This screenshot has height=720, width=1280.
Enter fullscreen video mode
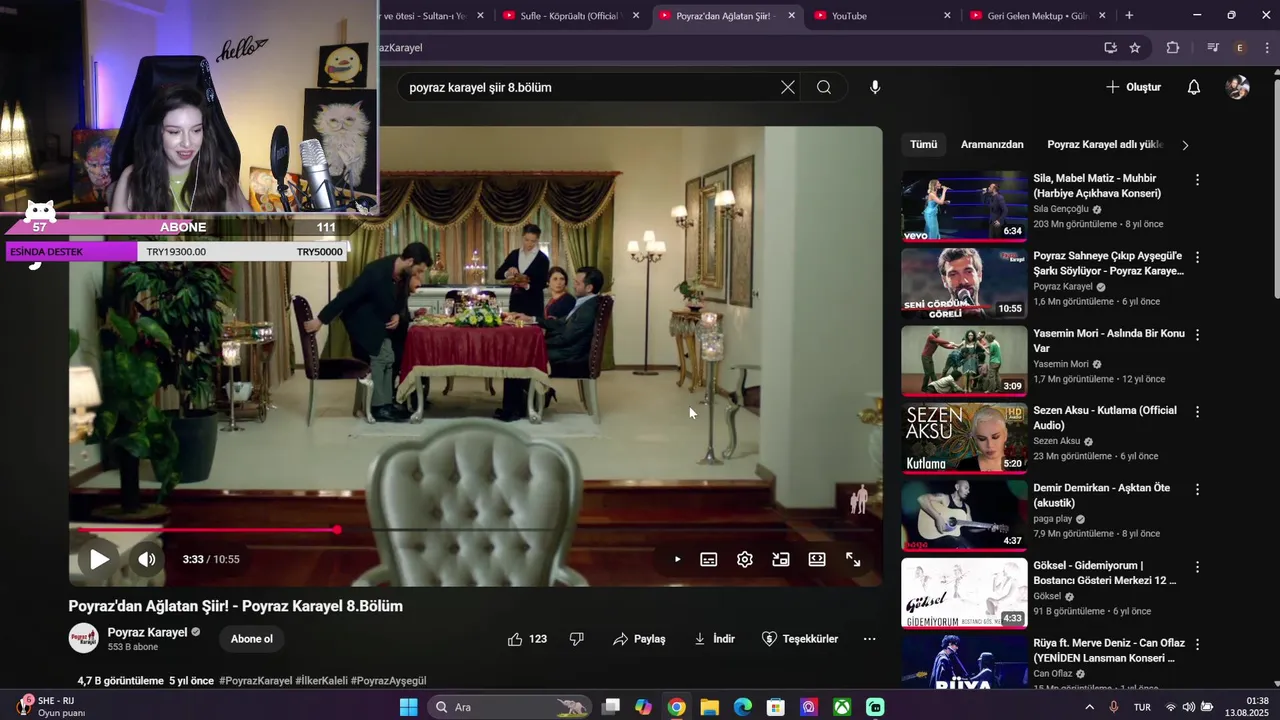pyautogui.click(x=853, y=560)
